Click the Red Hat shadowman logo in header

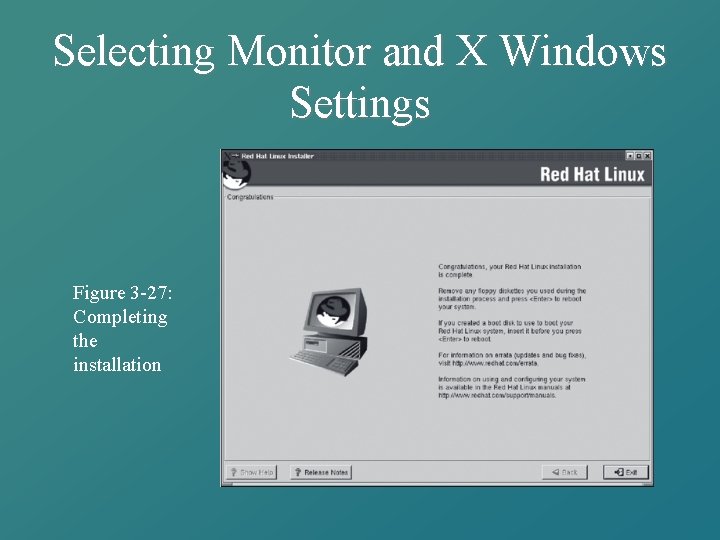point(236,173)
